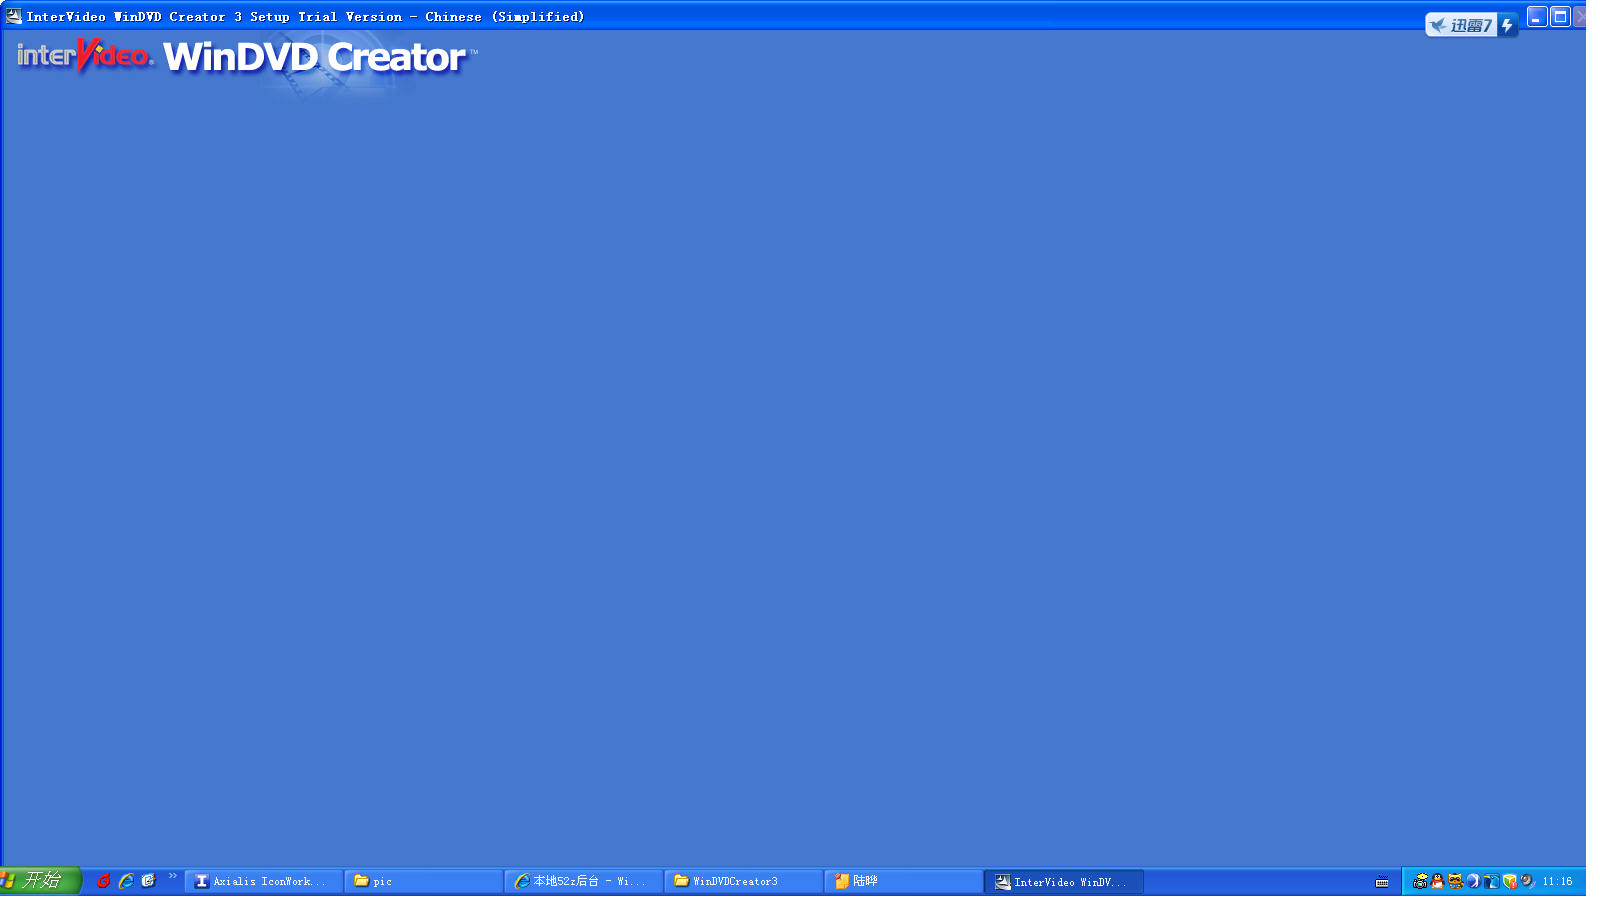Image resolution: width=1600 pixels, height=900 pixels.
Task: Switch to 陆晔 taskbar window
Action: (x=904, y=881)
